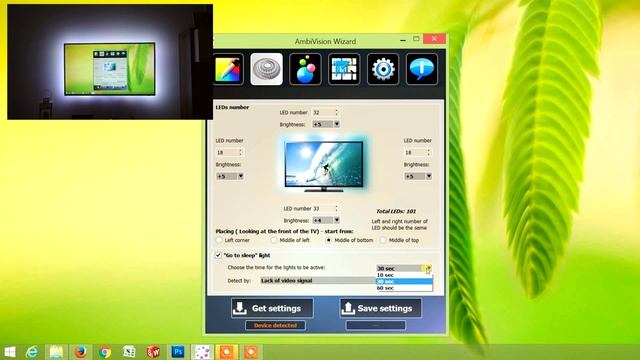
Task: Select the Middle of left radio button
Action: 274,240
